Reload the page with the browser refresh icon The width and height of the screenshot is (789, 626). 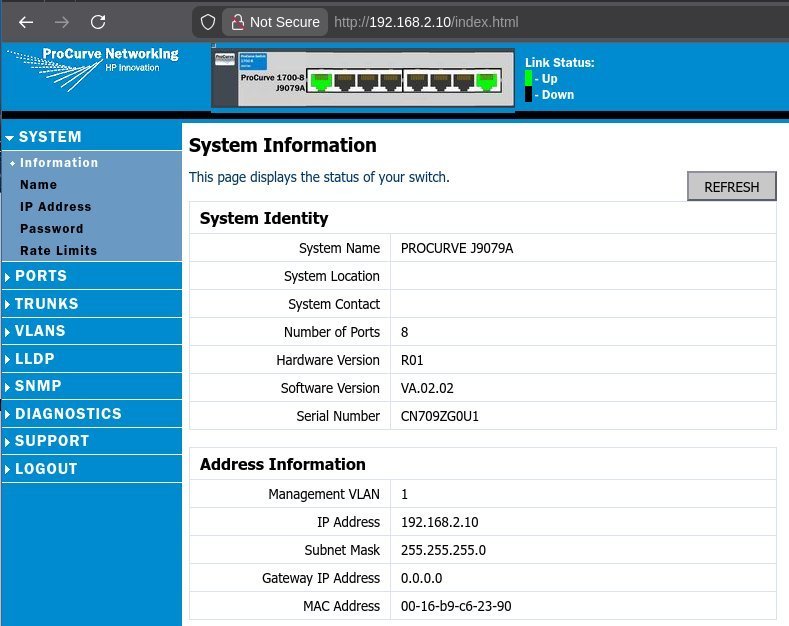[98, 22]
